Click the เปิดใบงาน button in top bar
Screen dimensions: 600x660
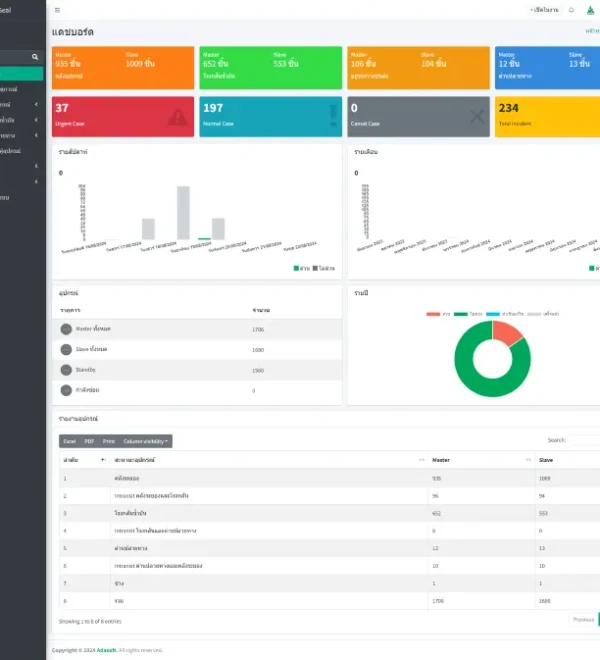point(544,10)
